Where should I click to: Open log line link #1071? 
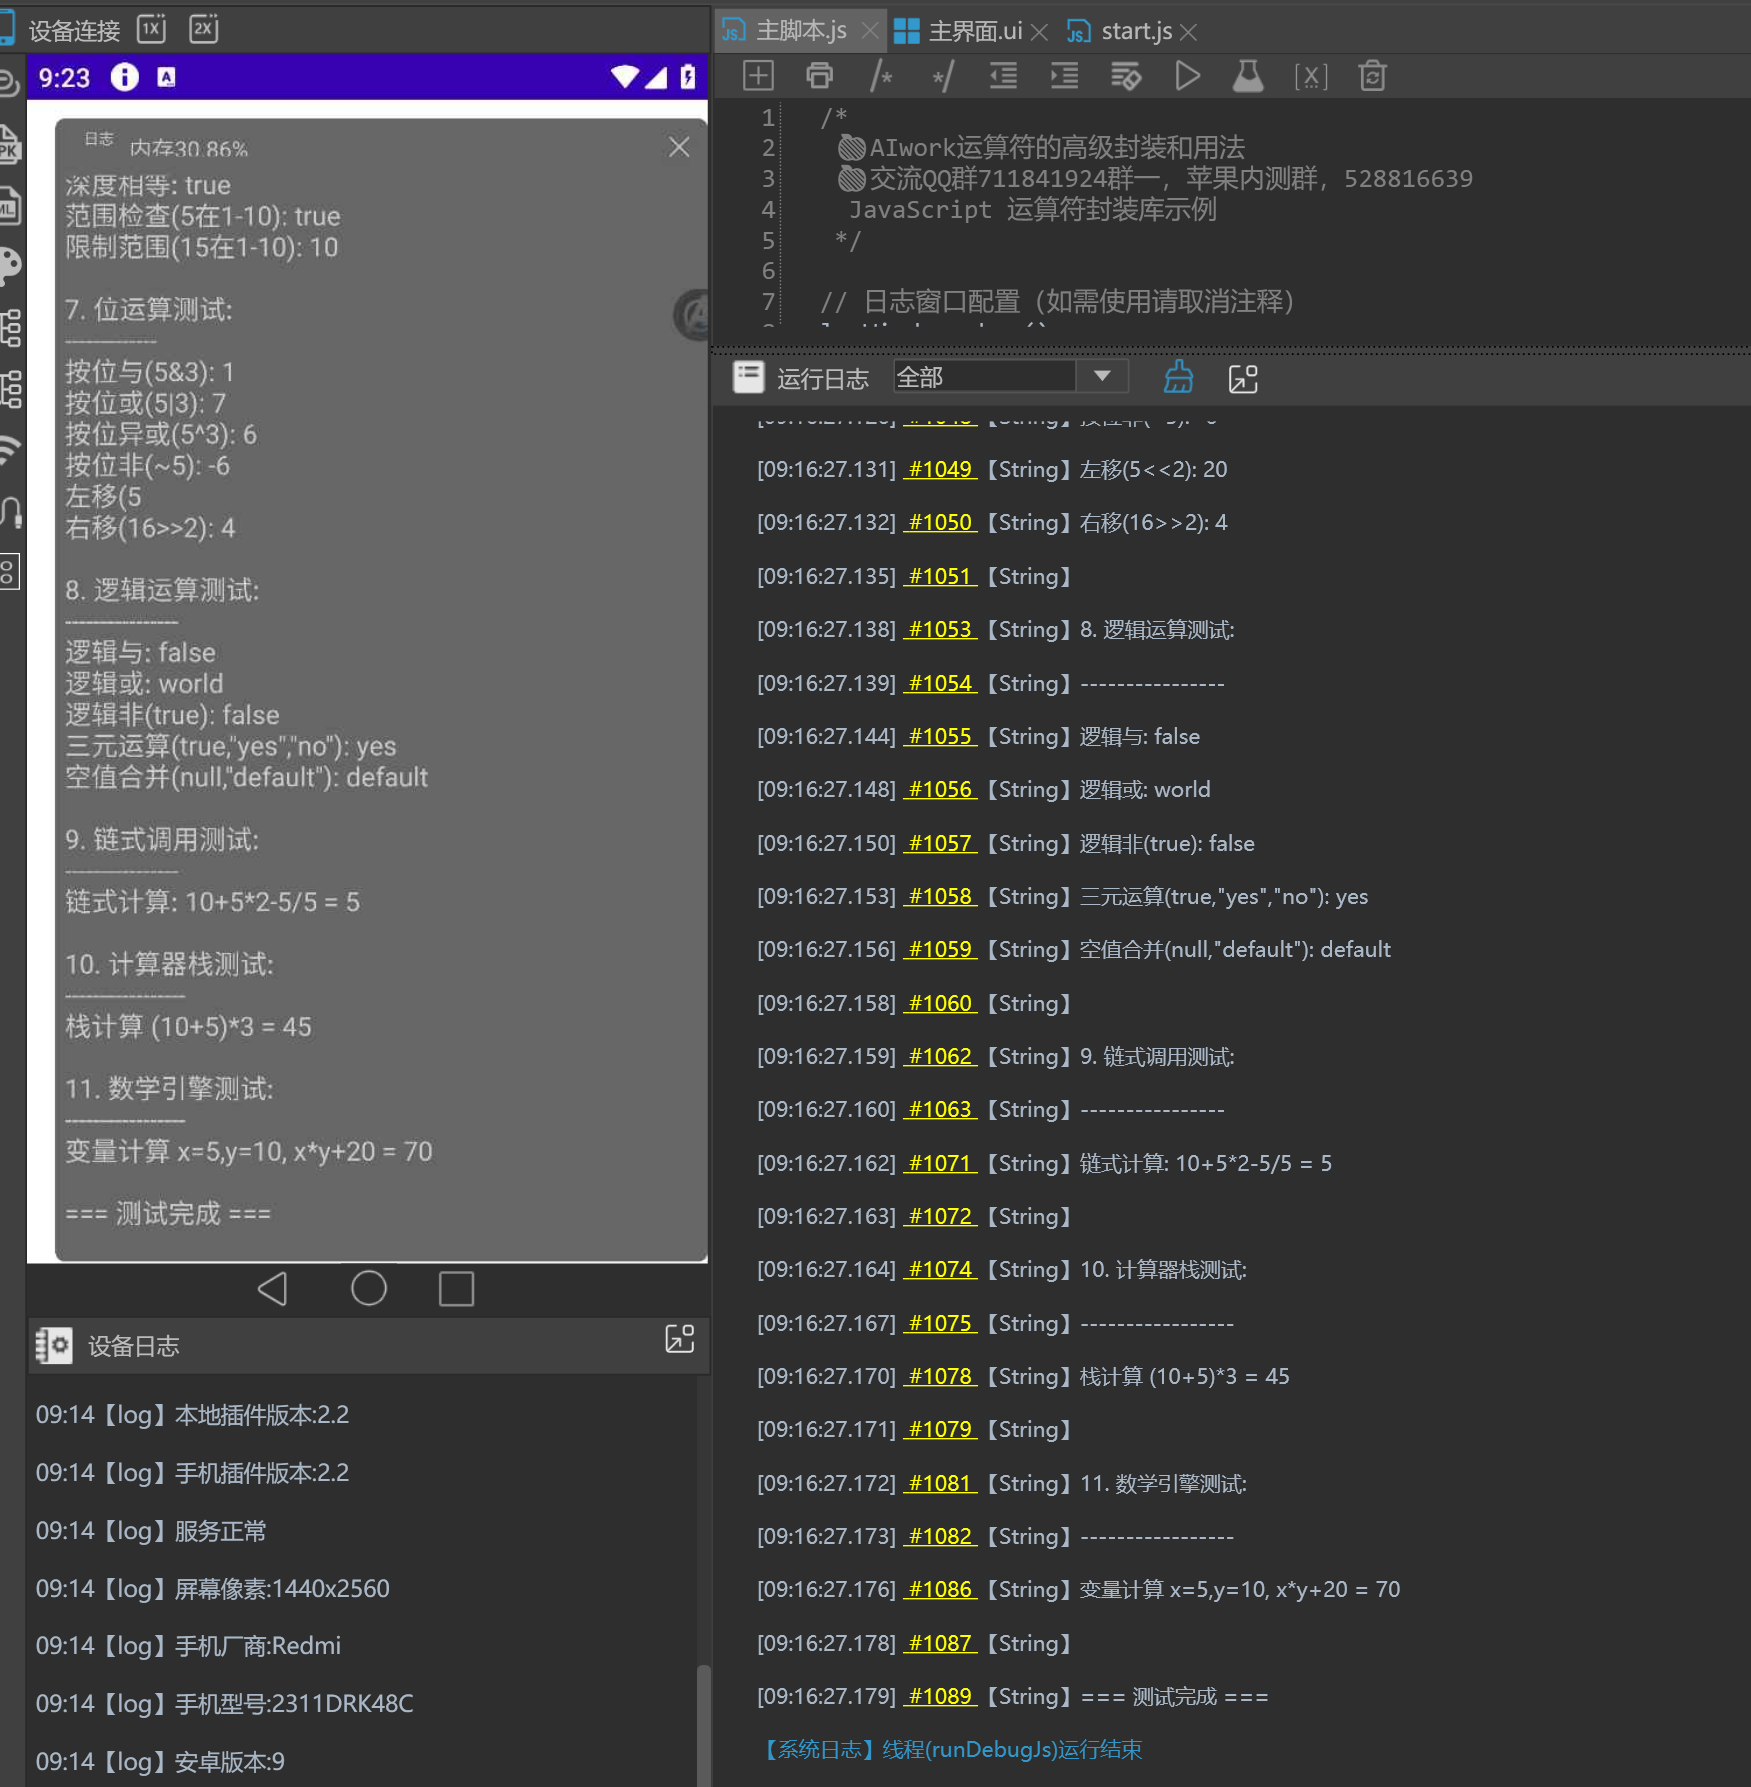[940, 1163]
